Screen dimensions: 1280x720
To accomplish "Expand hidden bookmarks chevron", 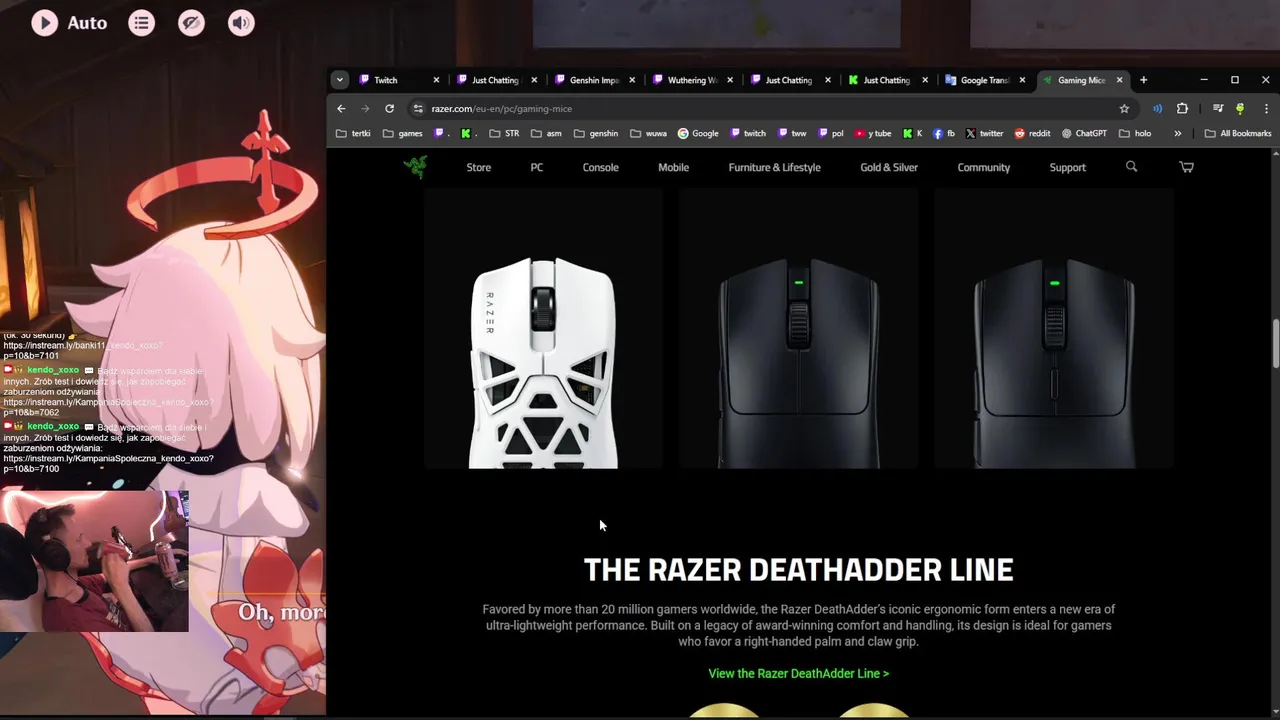I will (1177, 133).
